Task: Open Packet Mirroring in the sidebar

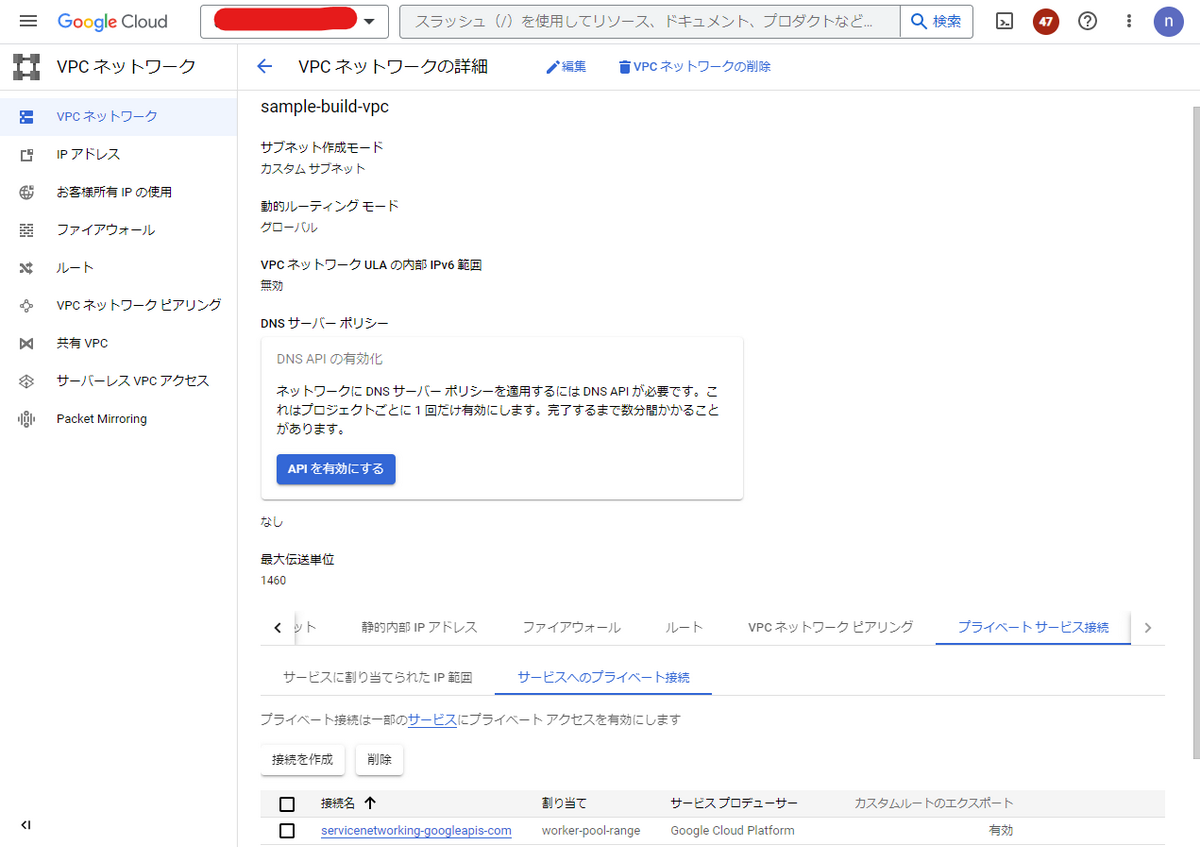Action: tap(118, 419)
